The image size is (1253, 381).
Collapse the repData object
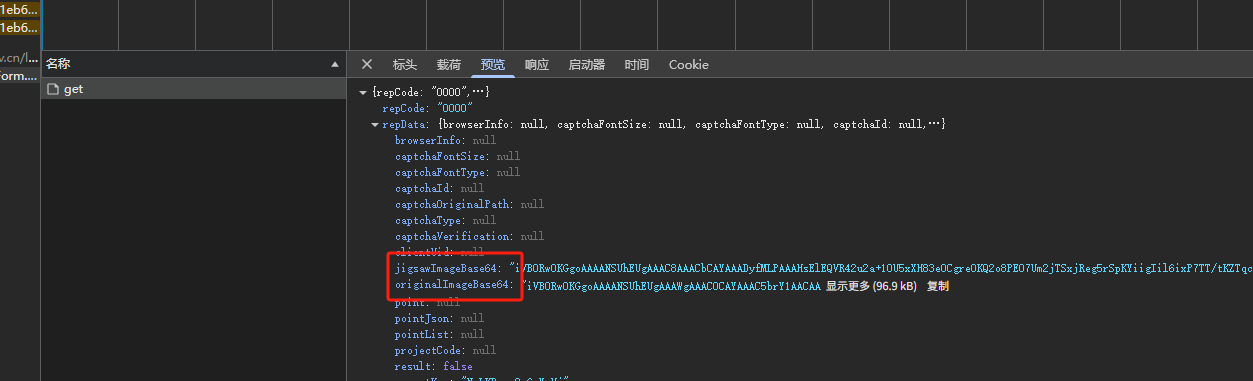pos(375,124)
